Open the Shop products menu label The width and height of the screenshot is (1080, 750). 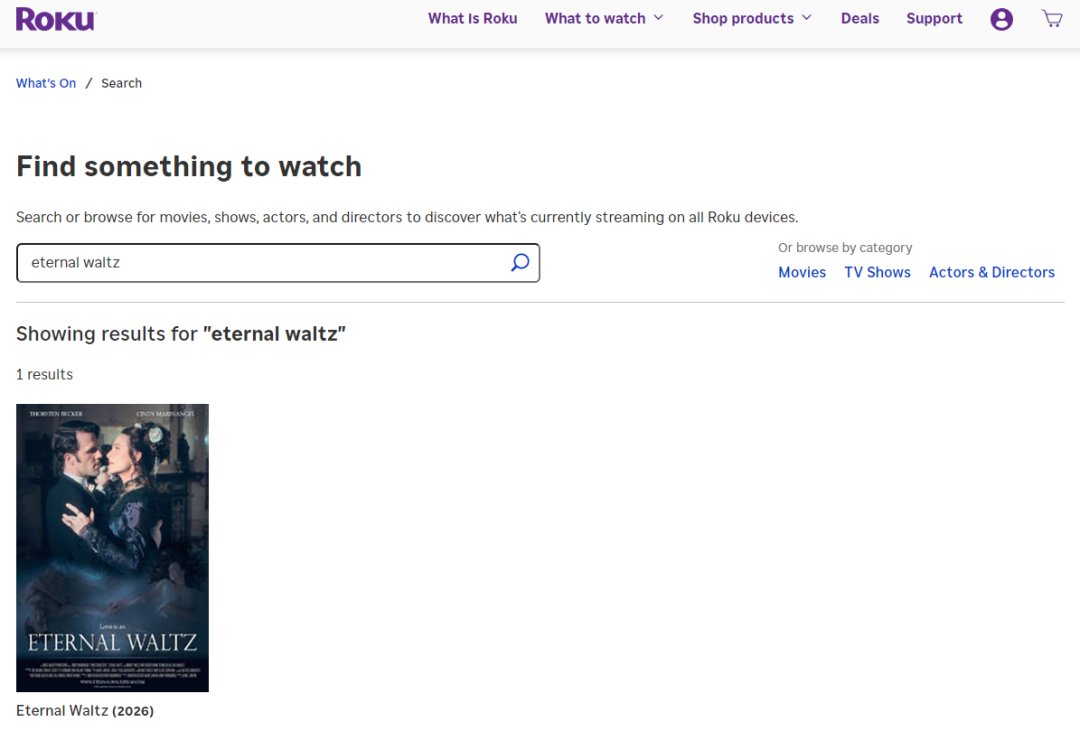point(743,19)
